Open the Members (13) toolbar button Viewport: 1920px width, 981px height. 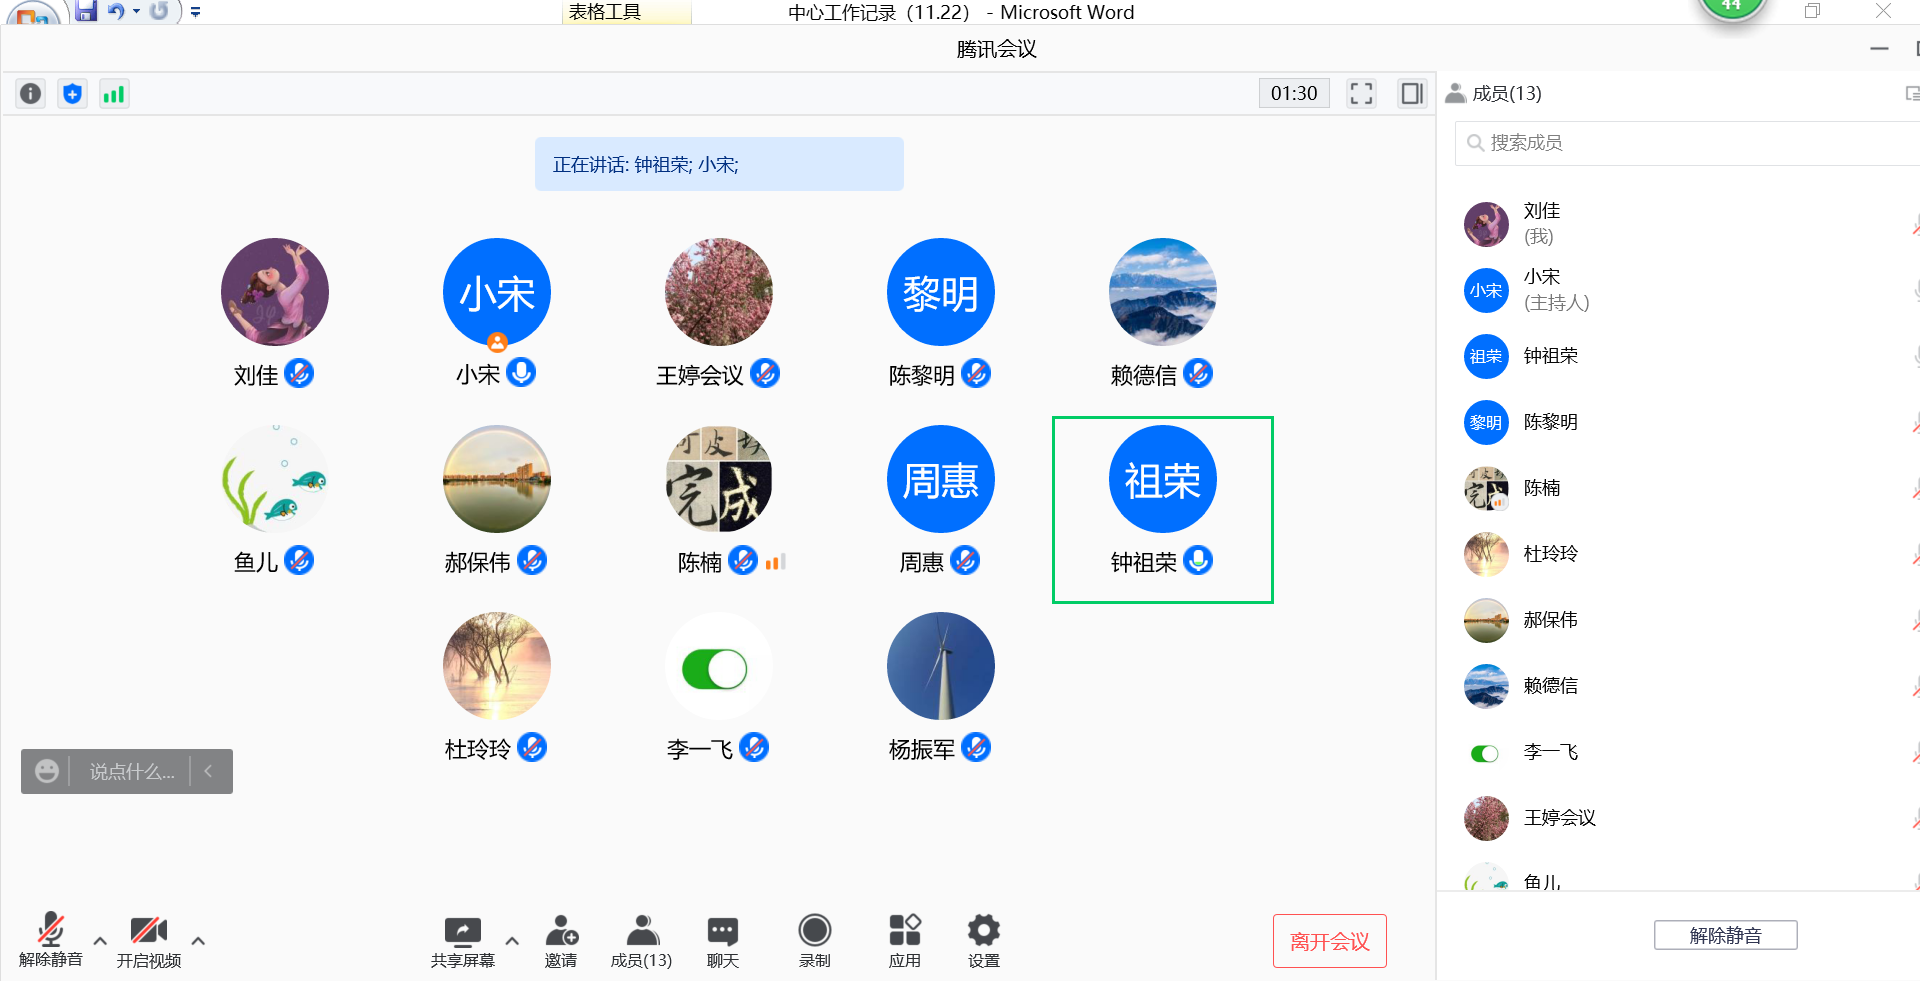click(642, 942)
